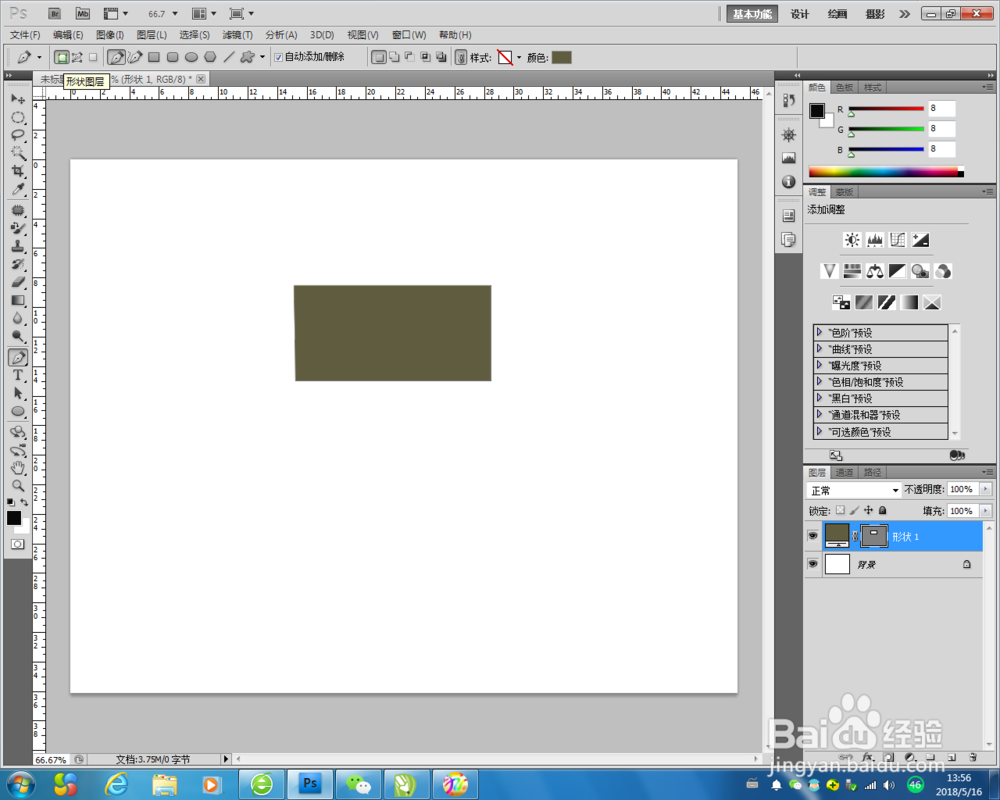Toggle the 自动添加/删除 checkbox

pyautogui.click(x=278, y=57)
